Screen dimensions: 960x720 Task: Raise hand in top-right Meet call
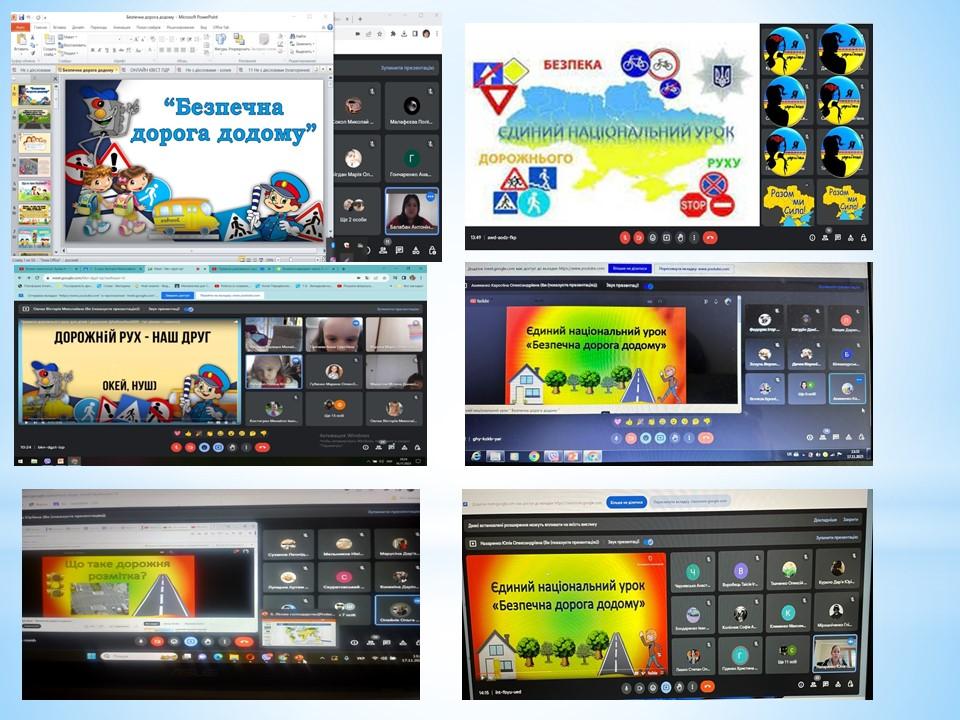click(x=680, y=238)
